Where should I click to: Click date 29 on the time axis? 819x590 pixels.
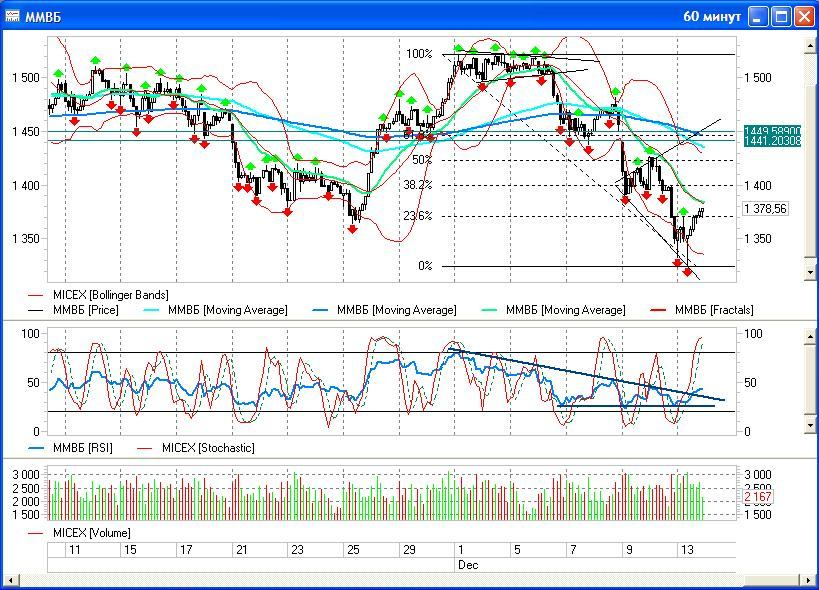click(410, 550)
